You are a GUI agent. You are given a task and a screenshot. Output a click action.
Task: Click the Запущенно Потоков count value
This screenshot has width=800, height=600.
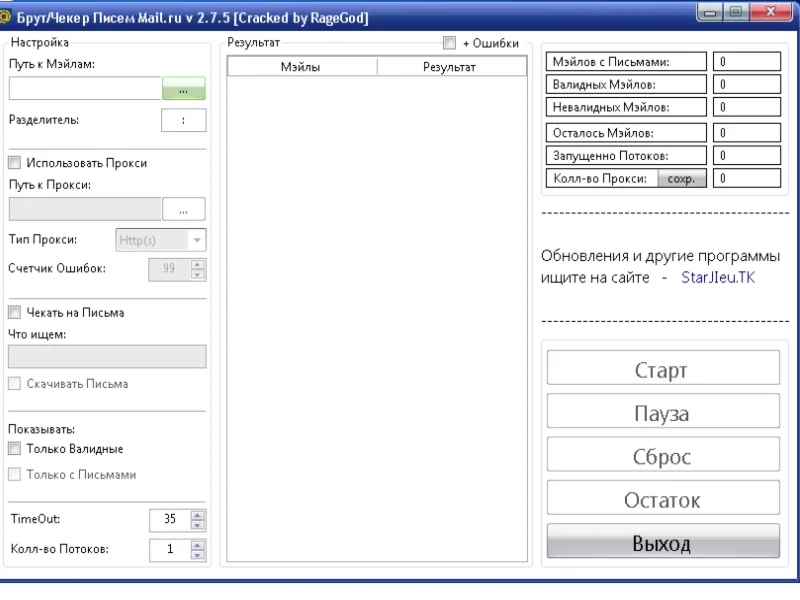click(747, 156)
